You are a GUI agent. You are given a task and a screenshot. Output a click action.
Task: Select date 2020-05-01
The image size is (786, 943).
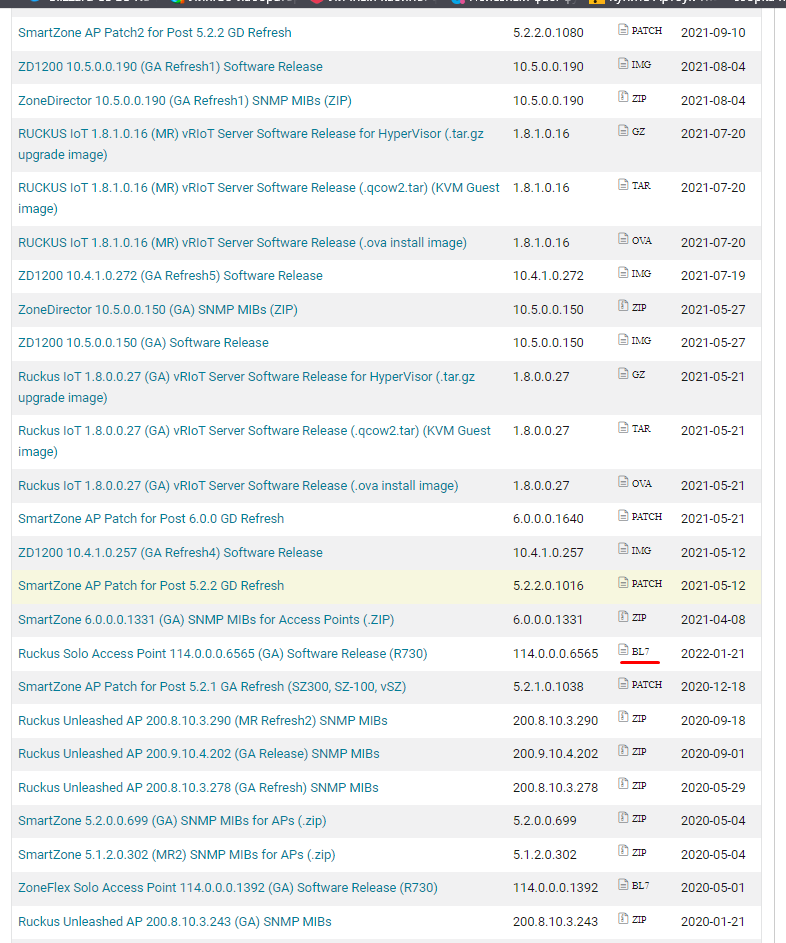pyautogui.click(x=713, y=888)
